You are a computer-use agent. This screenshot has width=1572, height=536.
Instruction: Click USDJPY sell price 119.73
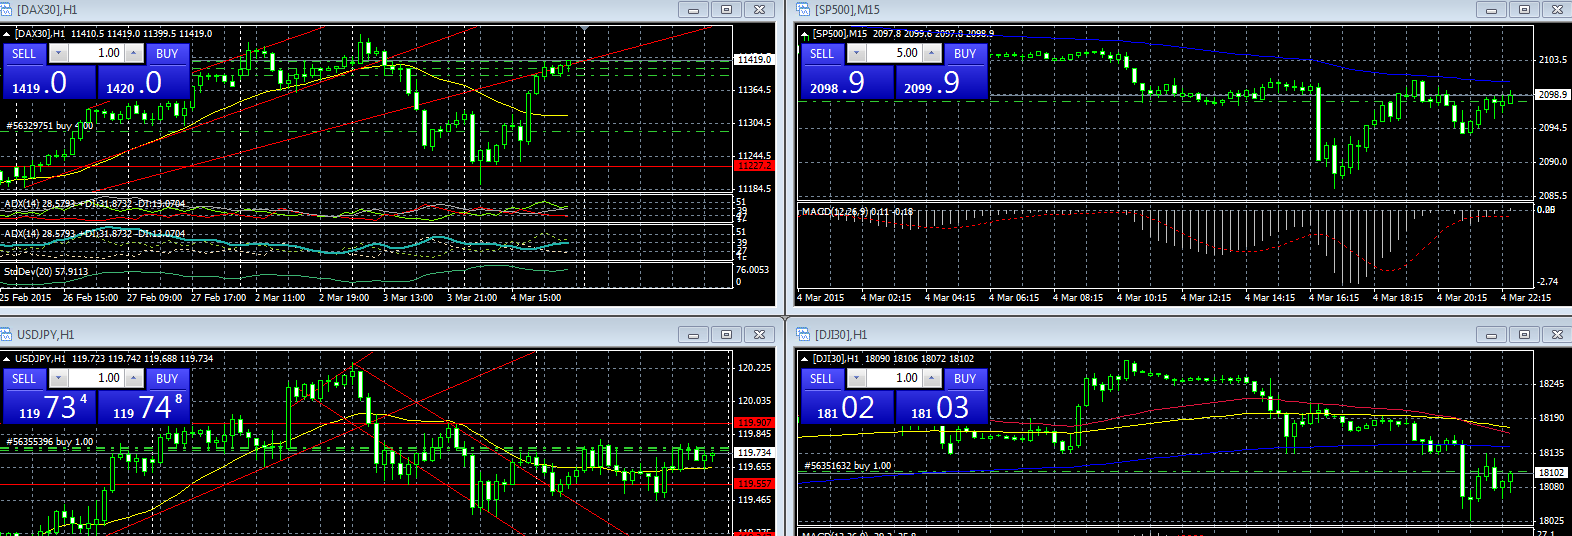(x=48, y=407)
